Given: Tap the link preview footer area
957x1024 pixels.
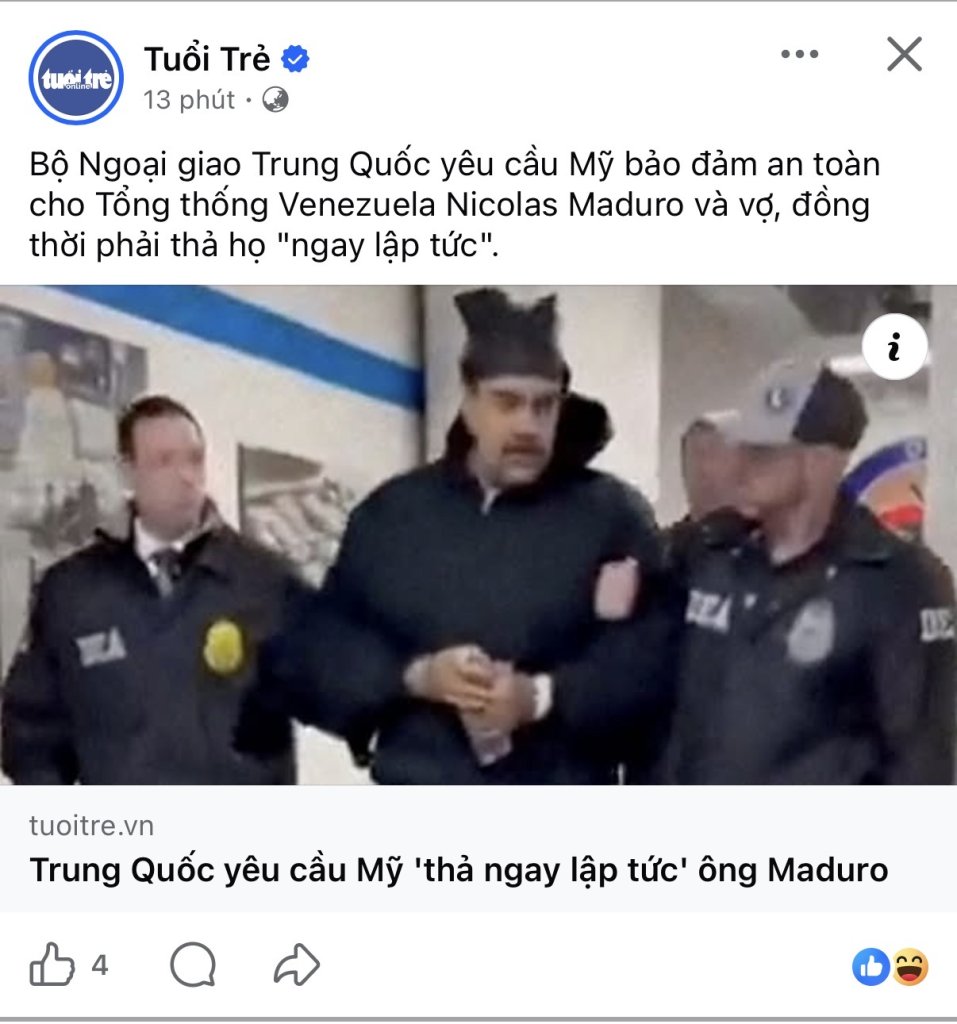Looking at the screenshot, I should pyautogui.click(x=478, y=849).
